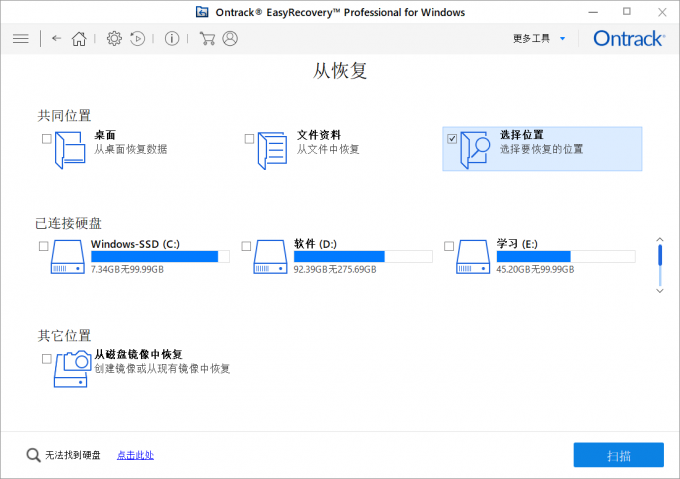
Task: Click the drive list scroll up arrow
Action: click(660, 240)
